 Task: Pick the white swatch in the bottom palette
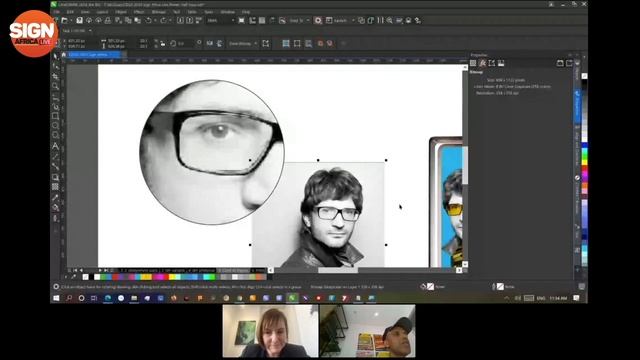(97, 277)
